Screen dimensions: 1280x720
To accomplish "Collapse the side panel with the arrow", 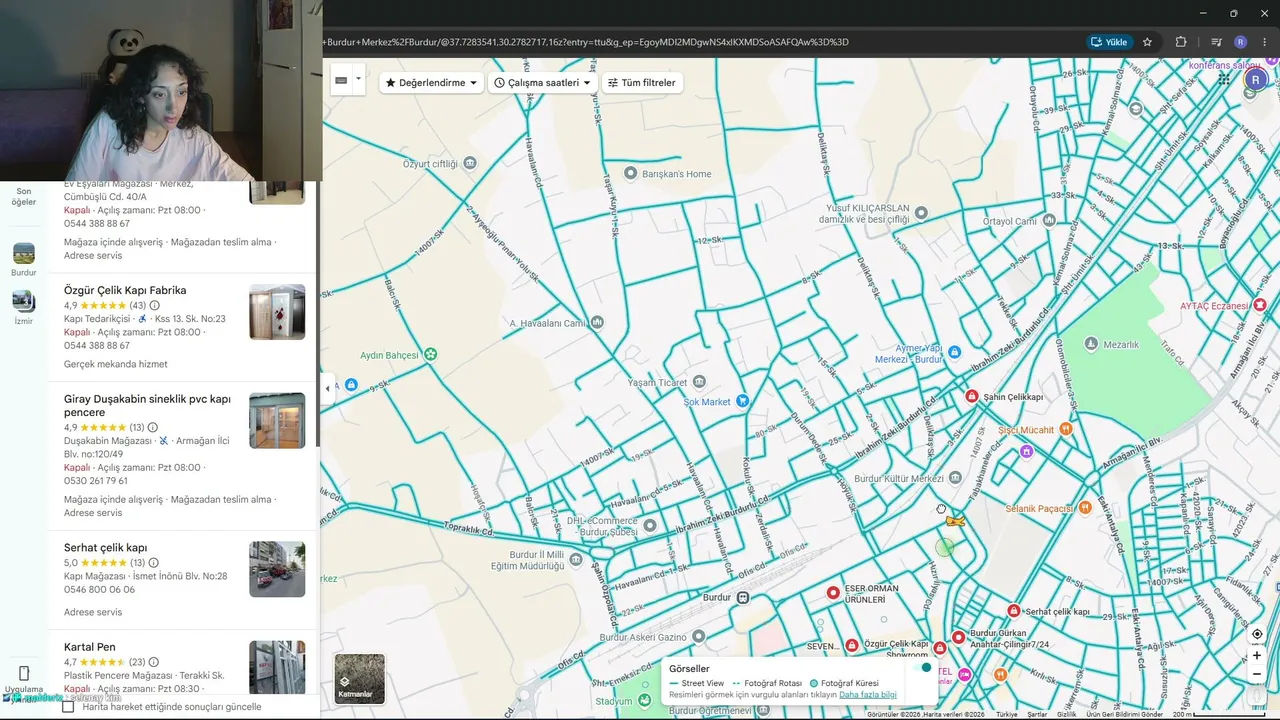I will (327, 388).
